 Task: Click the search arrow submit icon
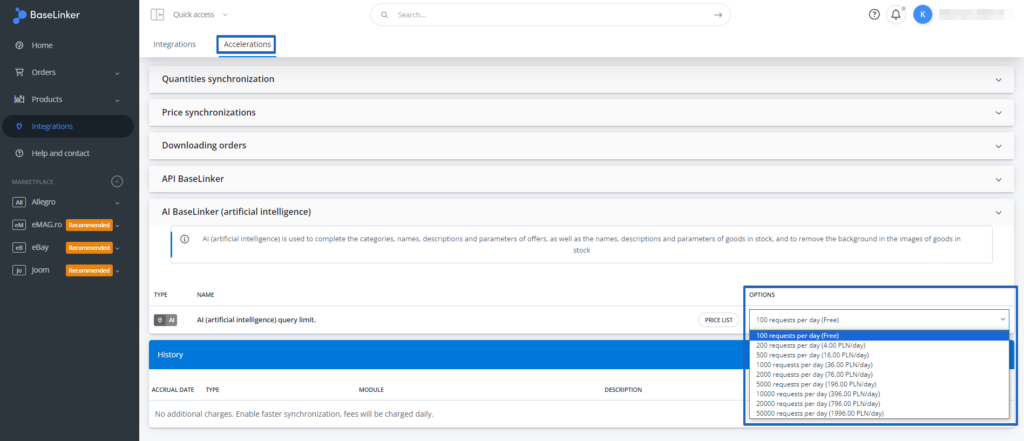click(718, 14)
